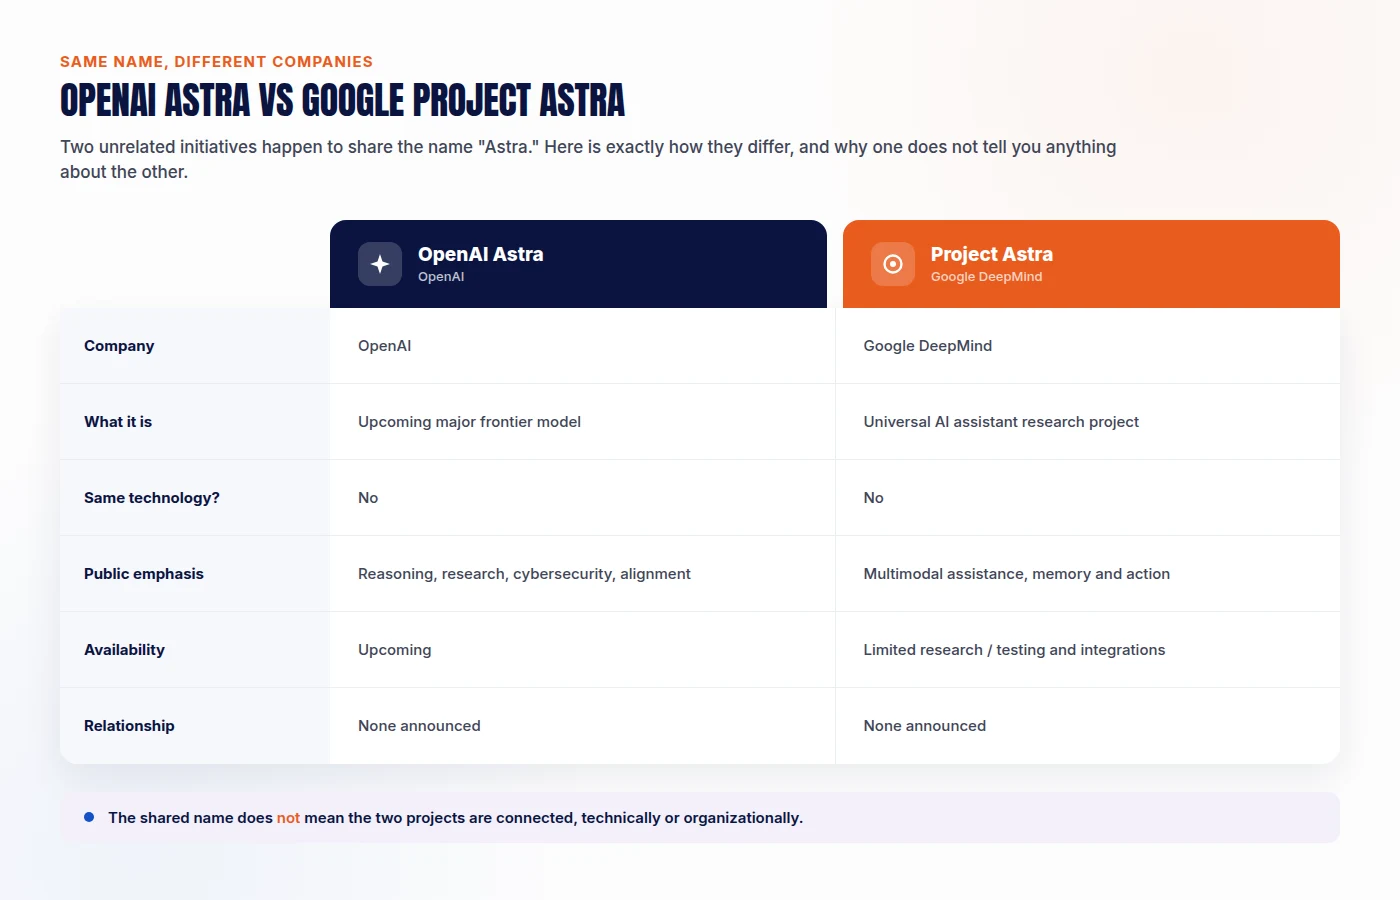1400x900 pixels.
Task: Click the 'SAME NAME, DIFFERENT COMPANIES' eyebrow text
Action: pos(216,62)
